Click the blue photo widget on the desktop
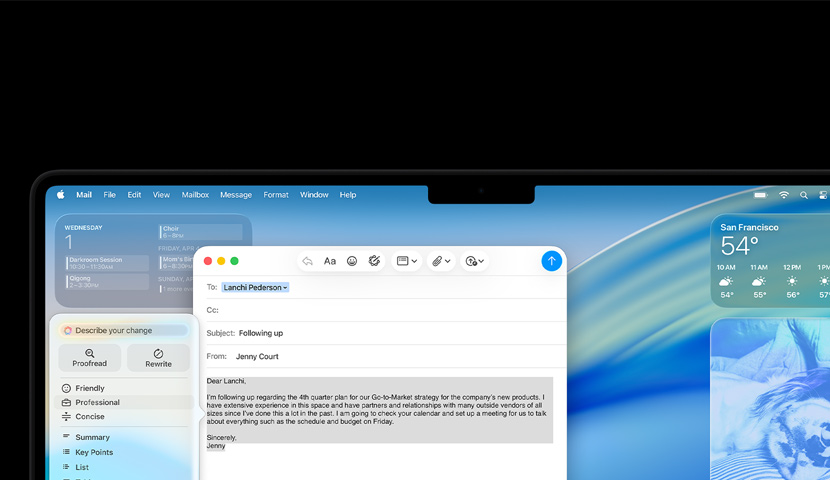 click(x=770, y=399)
